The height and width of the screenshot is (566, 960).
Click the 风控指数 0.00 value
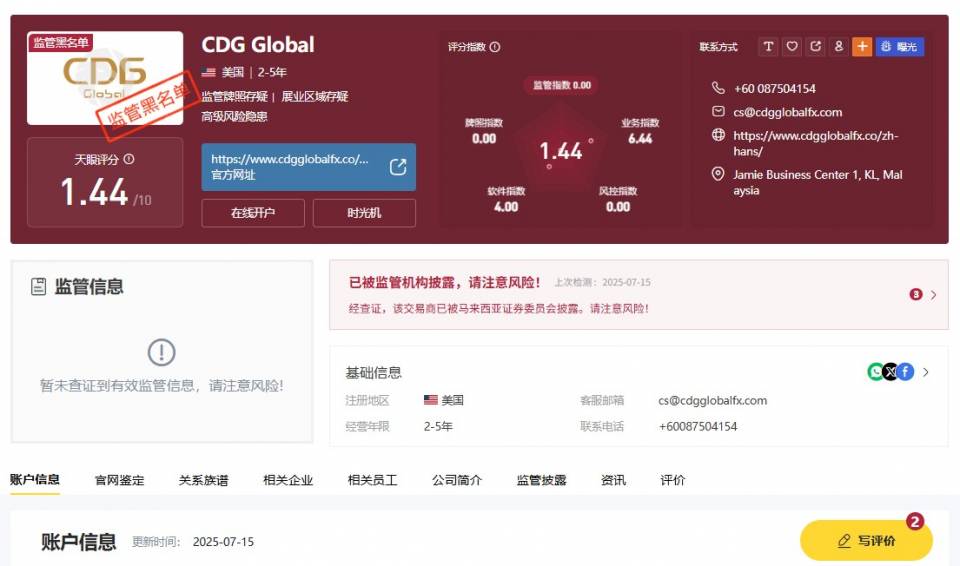(x=618, y=207)
